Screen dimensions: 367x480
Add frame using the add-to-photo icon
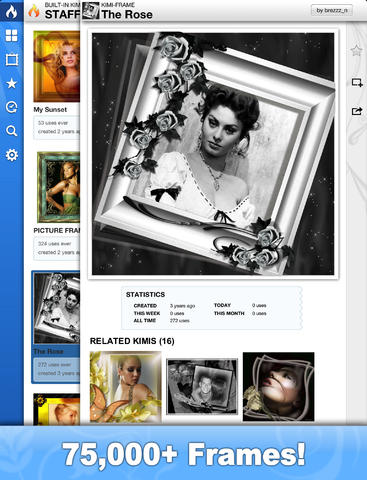[357, 83]
